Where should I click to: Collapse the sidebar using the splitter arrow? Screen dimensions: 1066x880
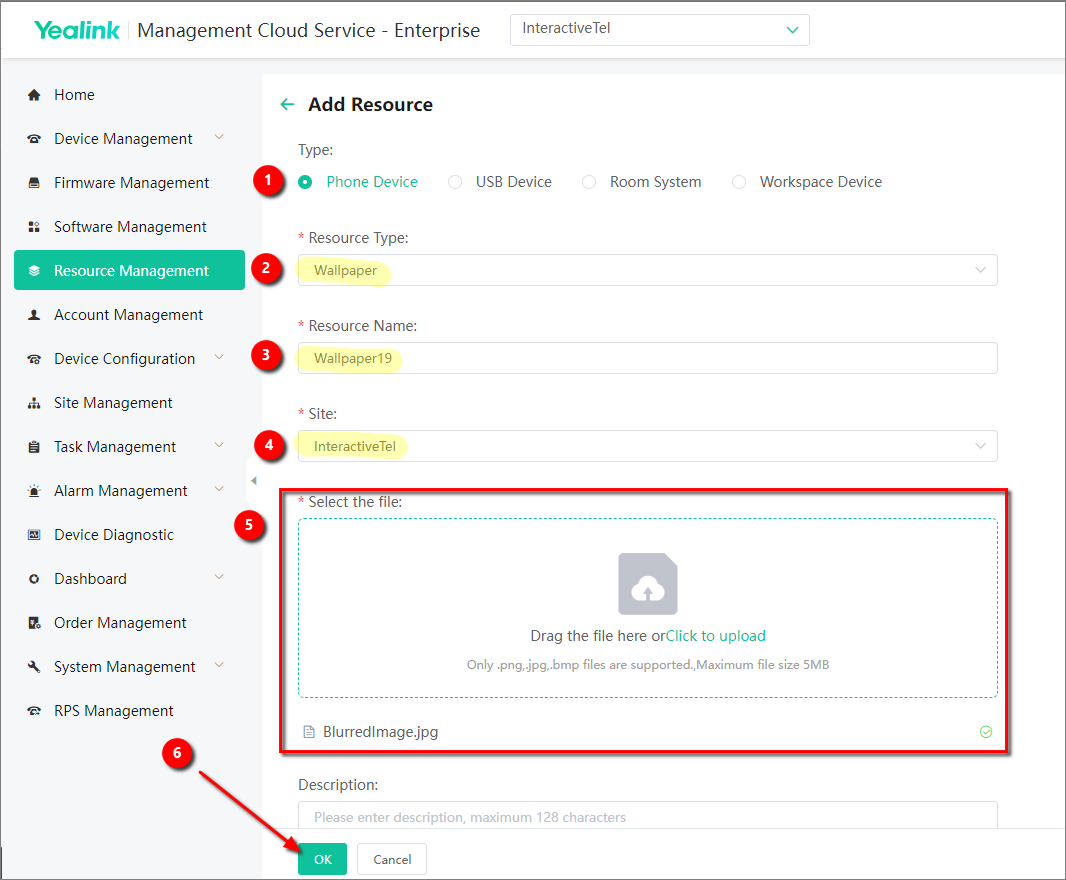253,481
